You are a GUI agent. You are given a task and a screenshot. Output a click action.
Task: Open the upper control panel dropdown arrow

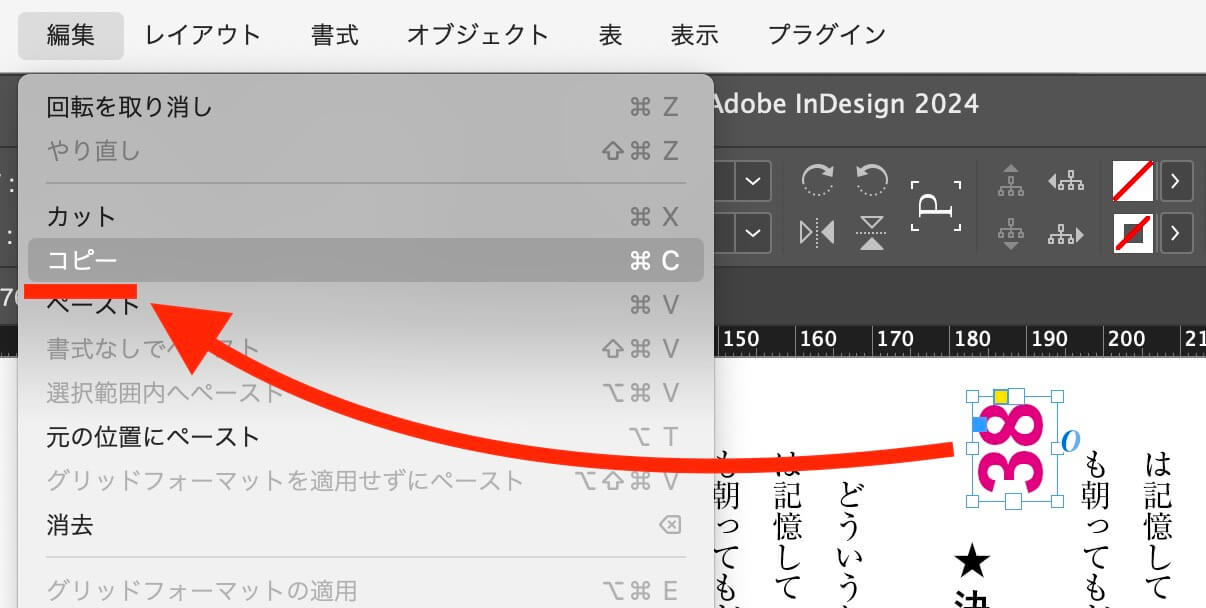(x=753, y=182)
